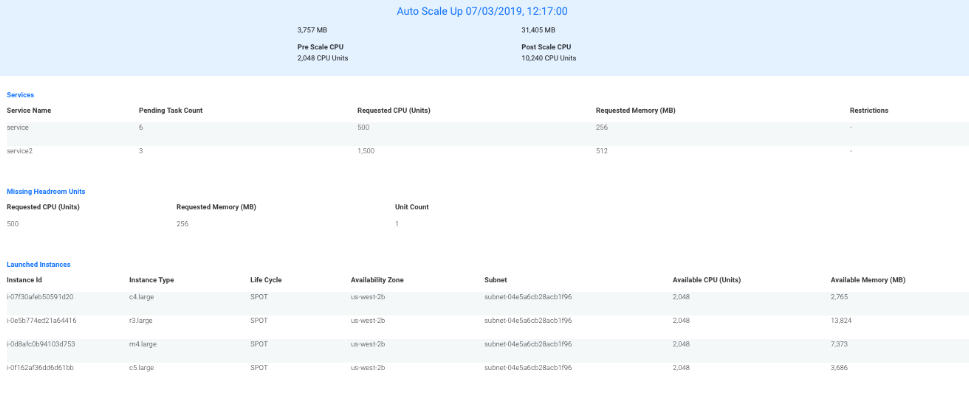Screen dimensions: 969x393
Task: Select the 31,405 MB value
Action: 538,30
